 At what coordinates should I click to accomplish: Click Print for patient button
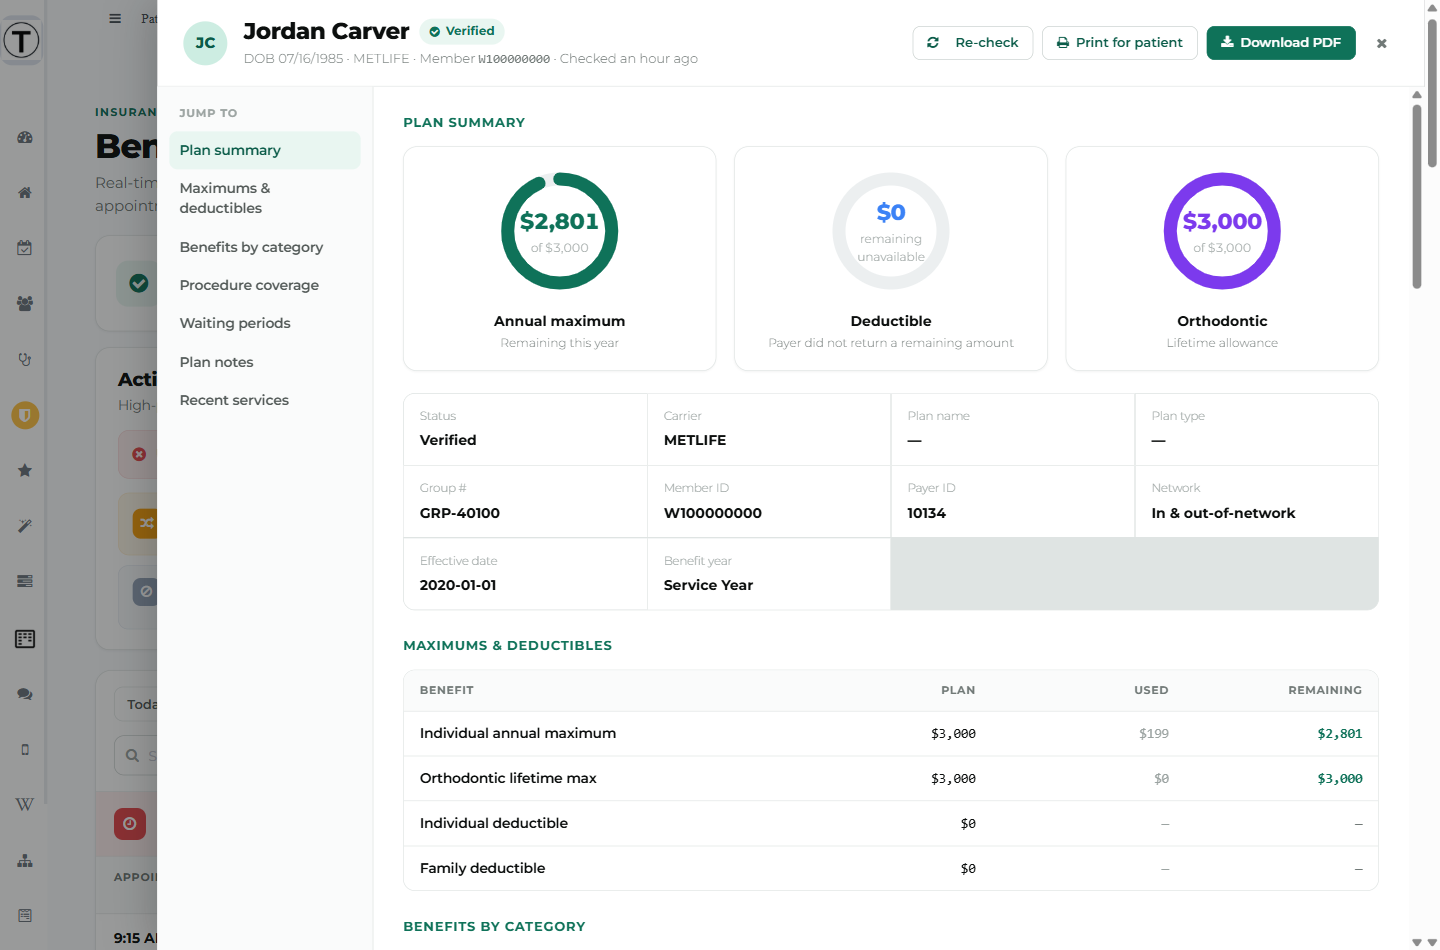point(1119,43)
